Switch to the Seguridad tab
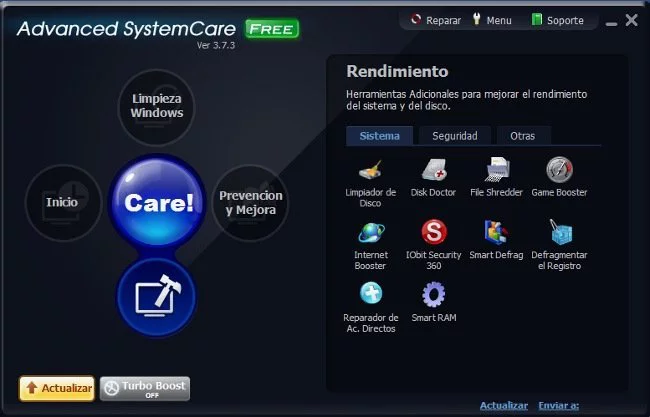Screen dimensions: 650x417 454,136
